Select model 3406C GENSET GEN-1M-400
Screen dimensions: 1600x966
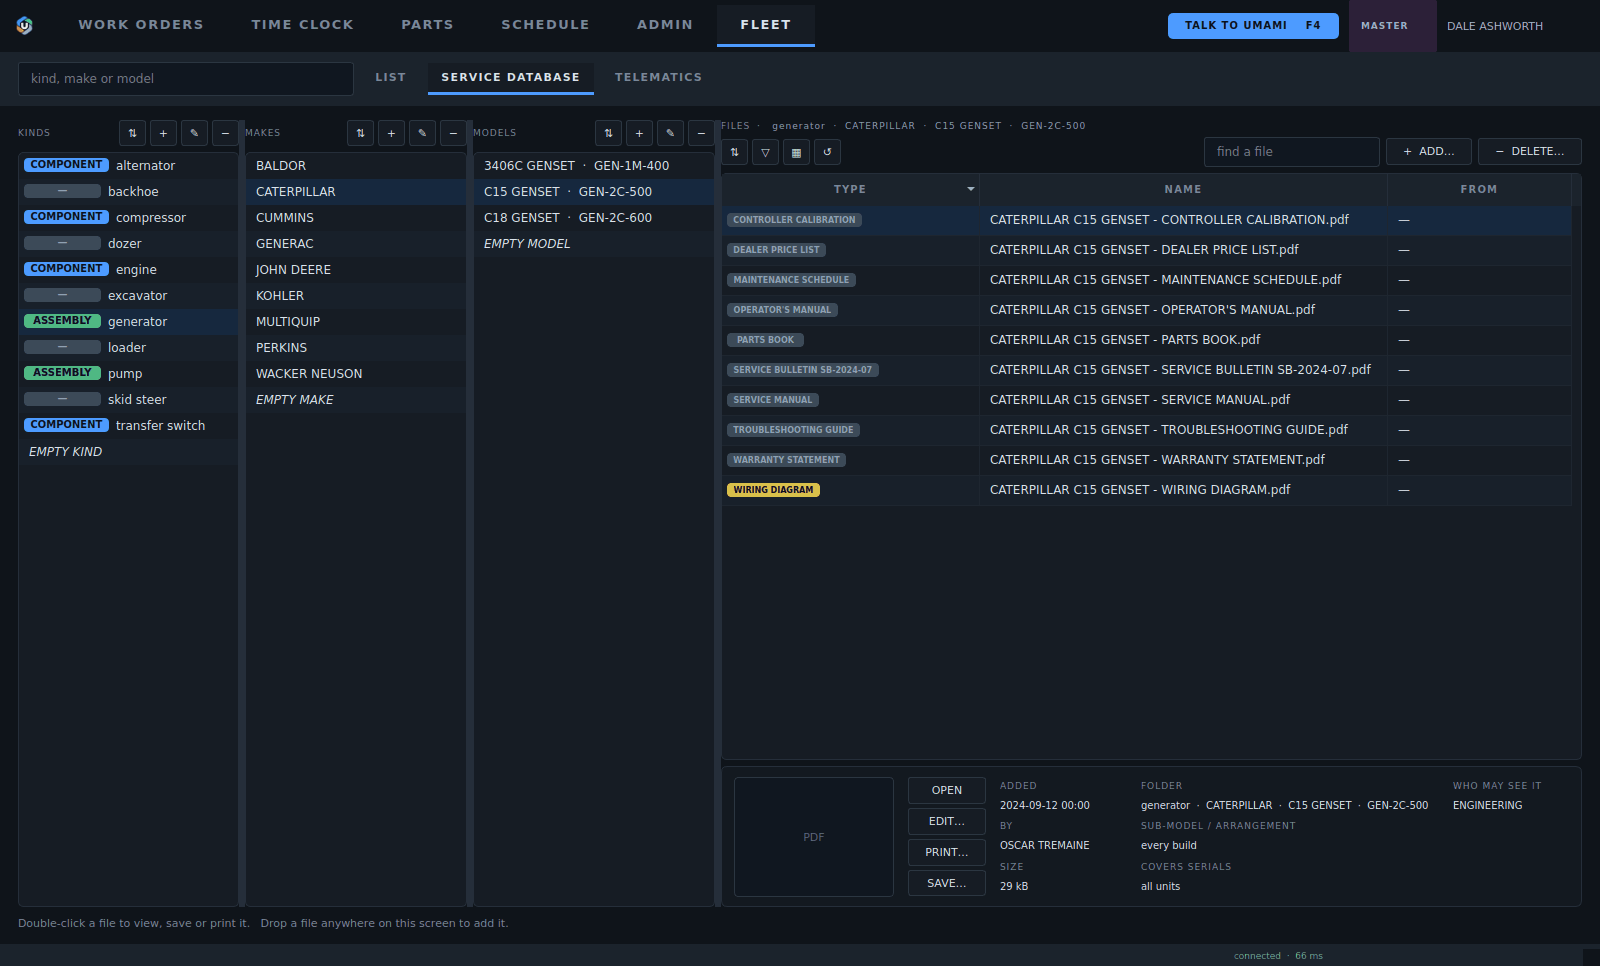(594, 166)
